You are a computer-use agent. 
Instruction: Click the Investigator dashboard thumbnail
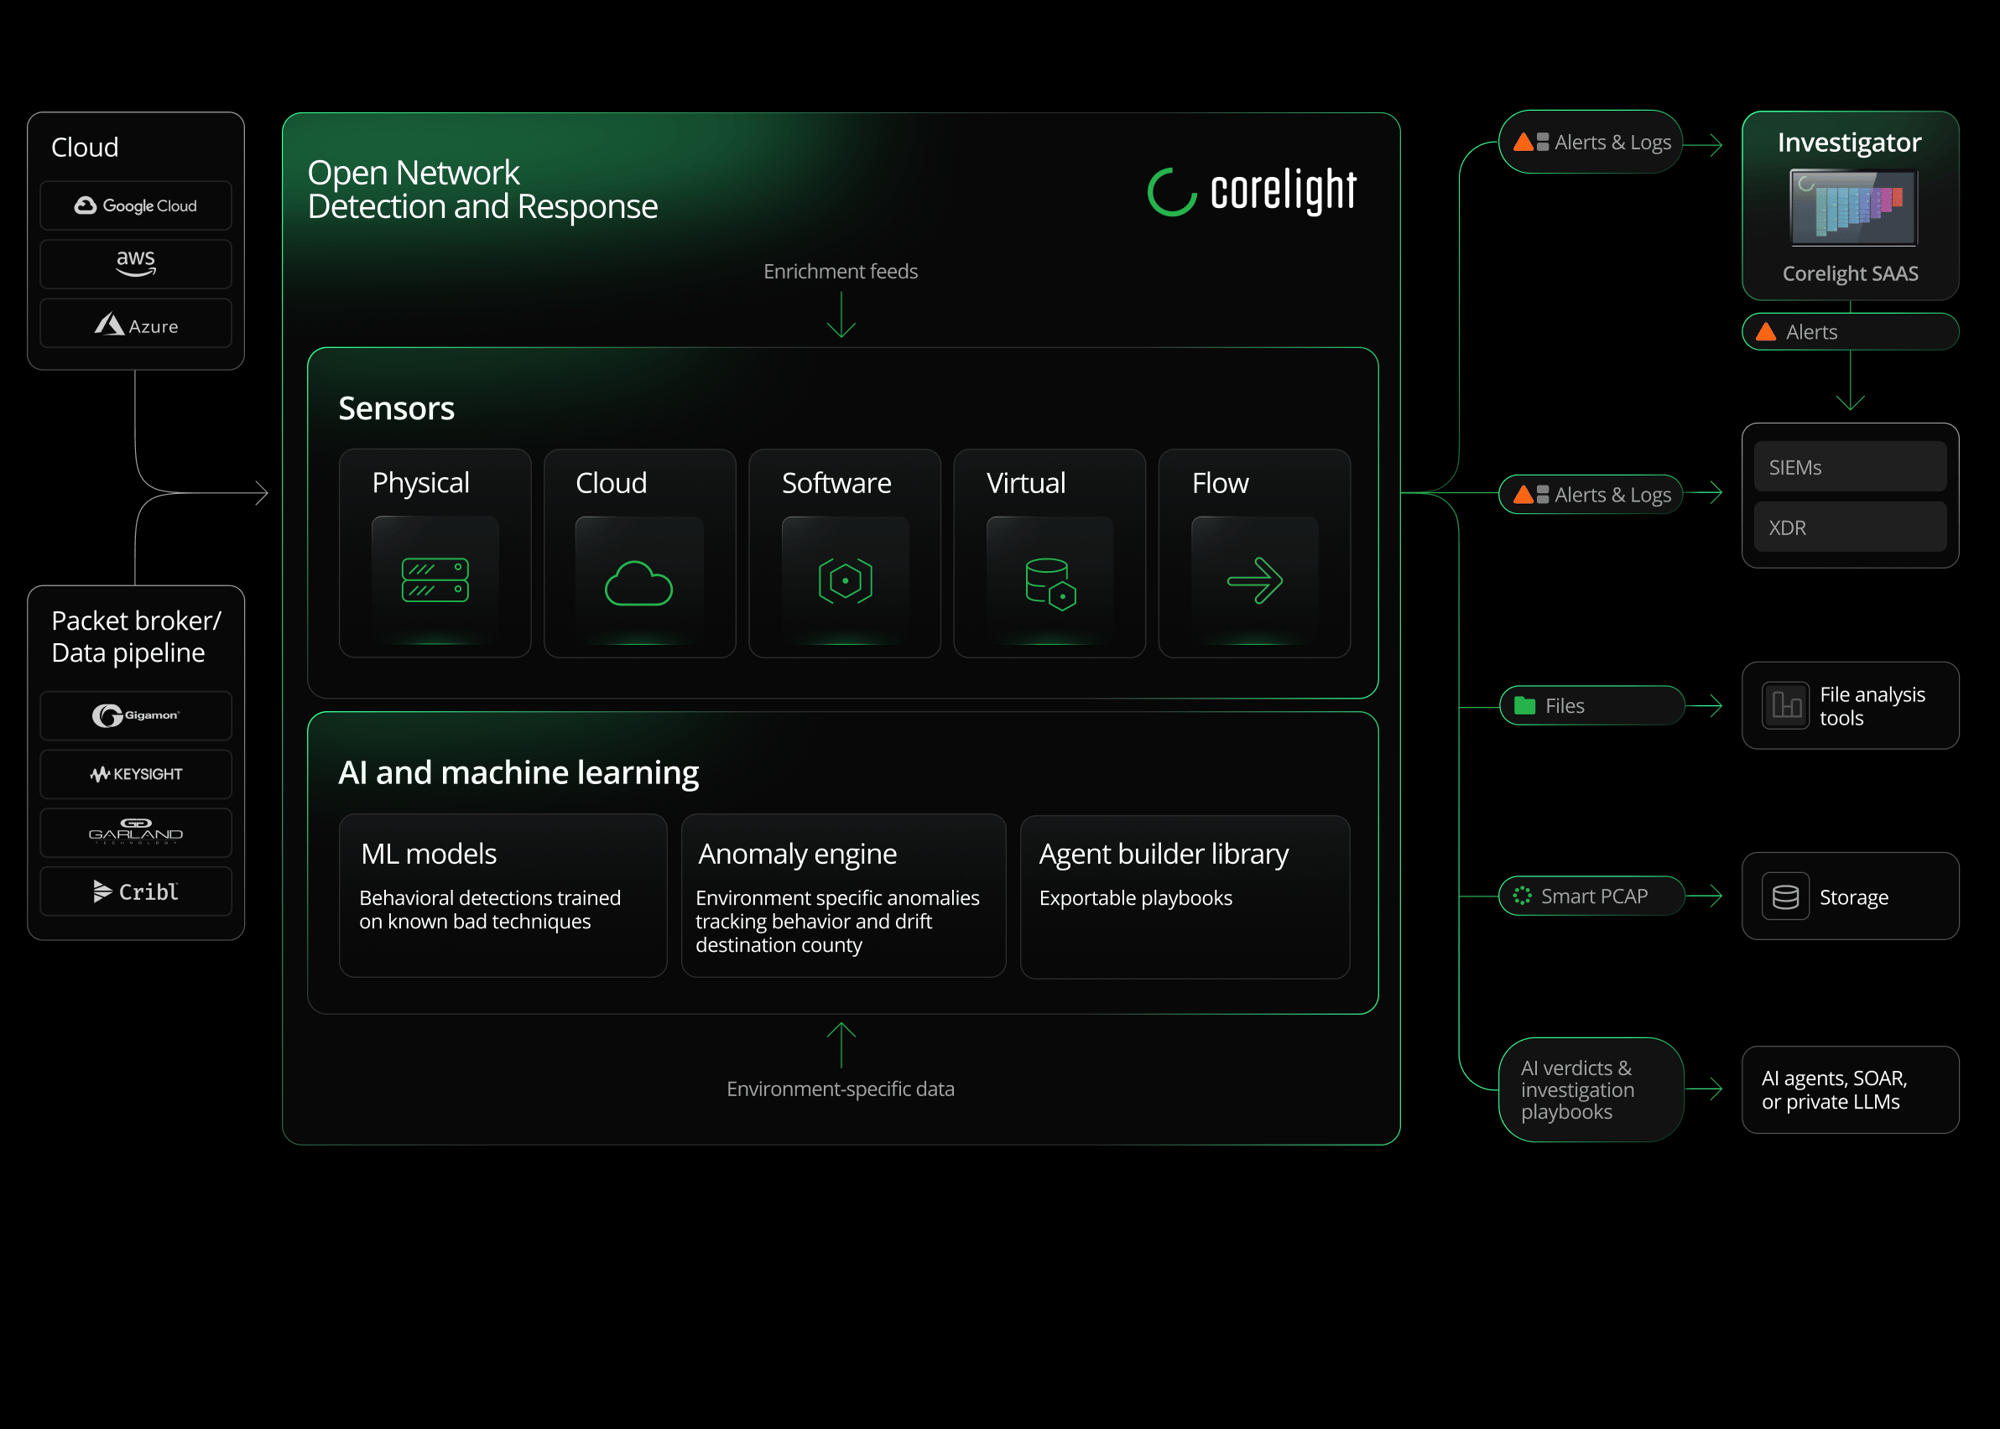point(1853,208)
